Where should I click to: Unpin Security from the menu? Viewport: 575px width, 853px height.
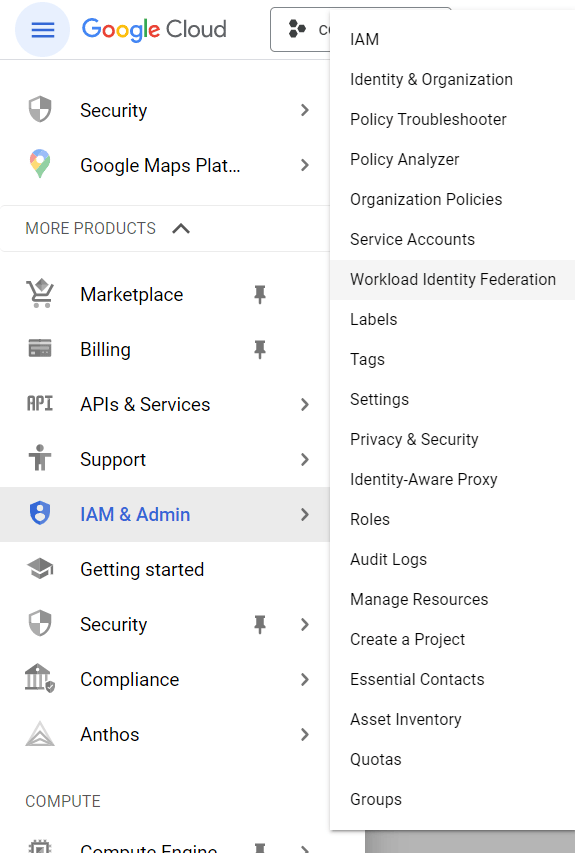click(x=260, y=624)
